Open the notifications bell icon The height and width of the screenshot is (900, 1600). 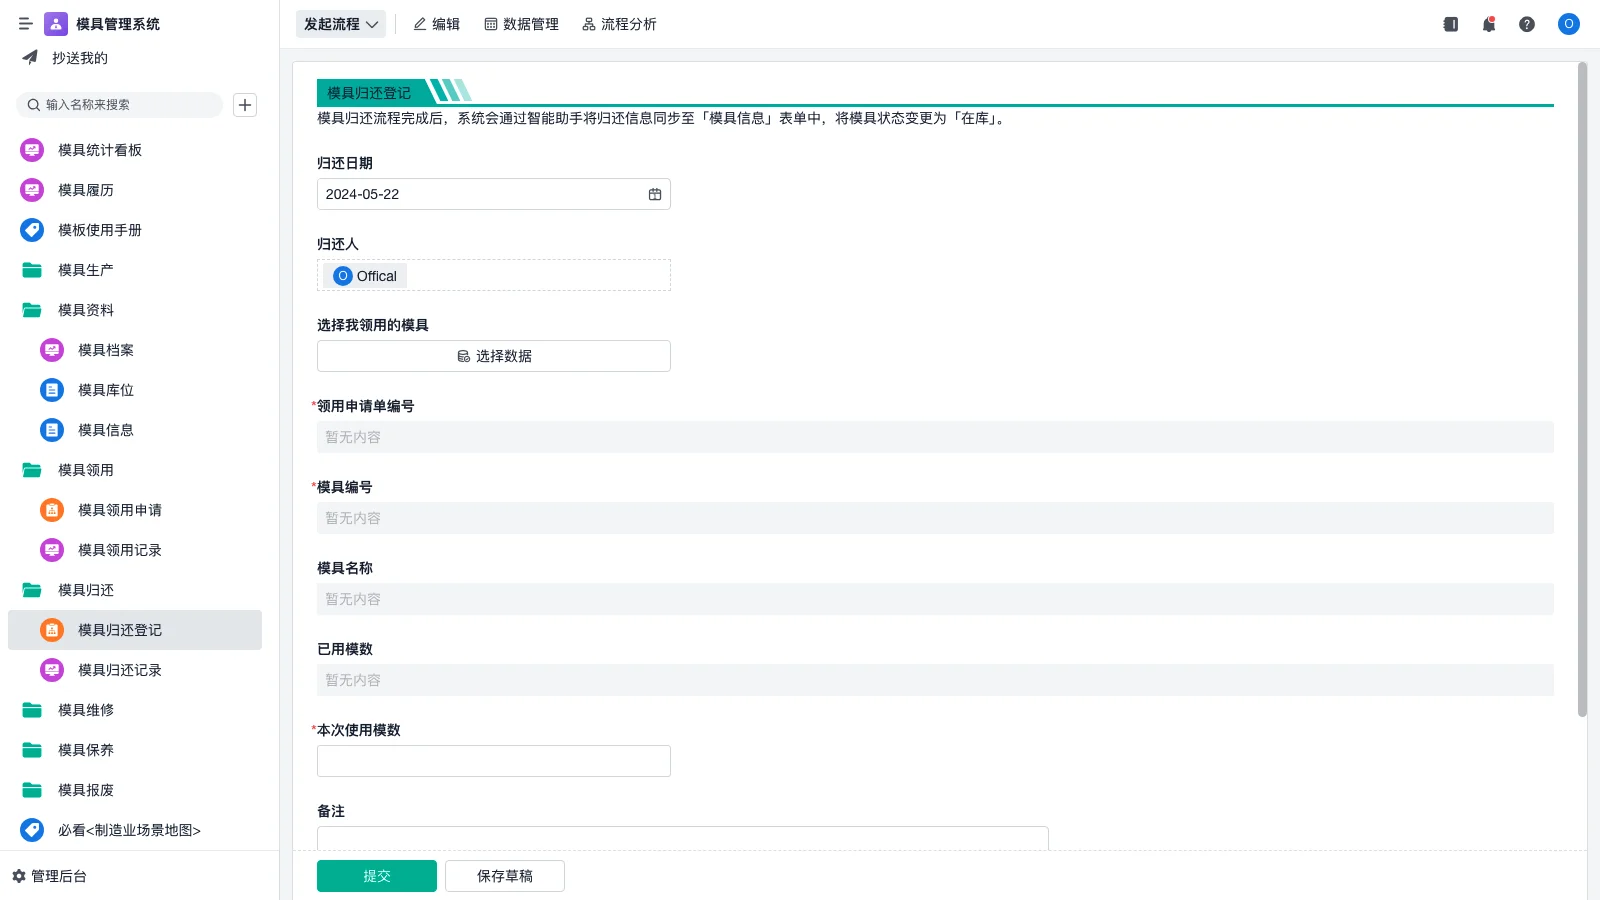(x=1488, y=24)
